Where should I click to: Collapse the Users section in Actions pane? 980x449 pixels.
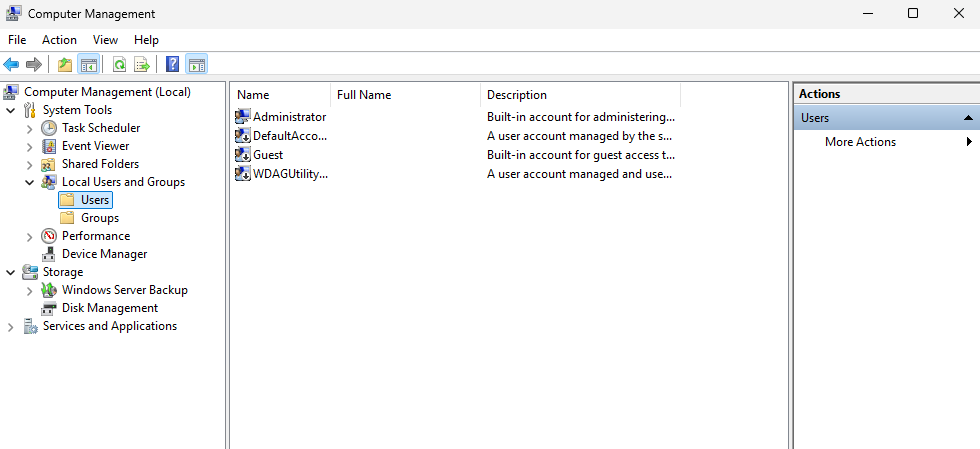point(968,118)
